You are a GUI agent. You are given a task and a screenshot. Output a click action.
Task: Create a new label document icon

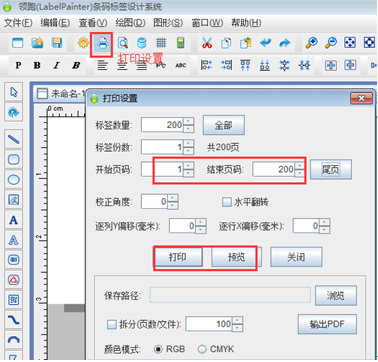click(x=17, y=43)
